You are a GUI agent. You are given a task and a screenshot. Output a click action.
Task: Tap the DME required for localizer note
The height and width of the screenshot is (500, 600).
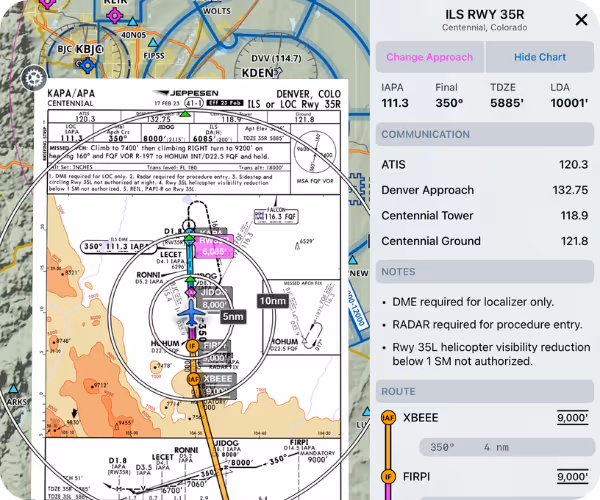click(473, 302)
